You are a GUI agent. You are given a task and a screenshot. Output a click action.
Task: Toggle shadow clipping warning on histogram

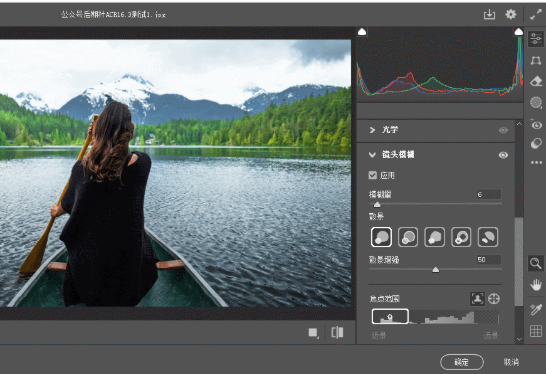click(362, 32)
